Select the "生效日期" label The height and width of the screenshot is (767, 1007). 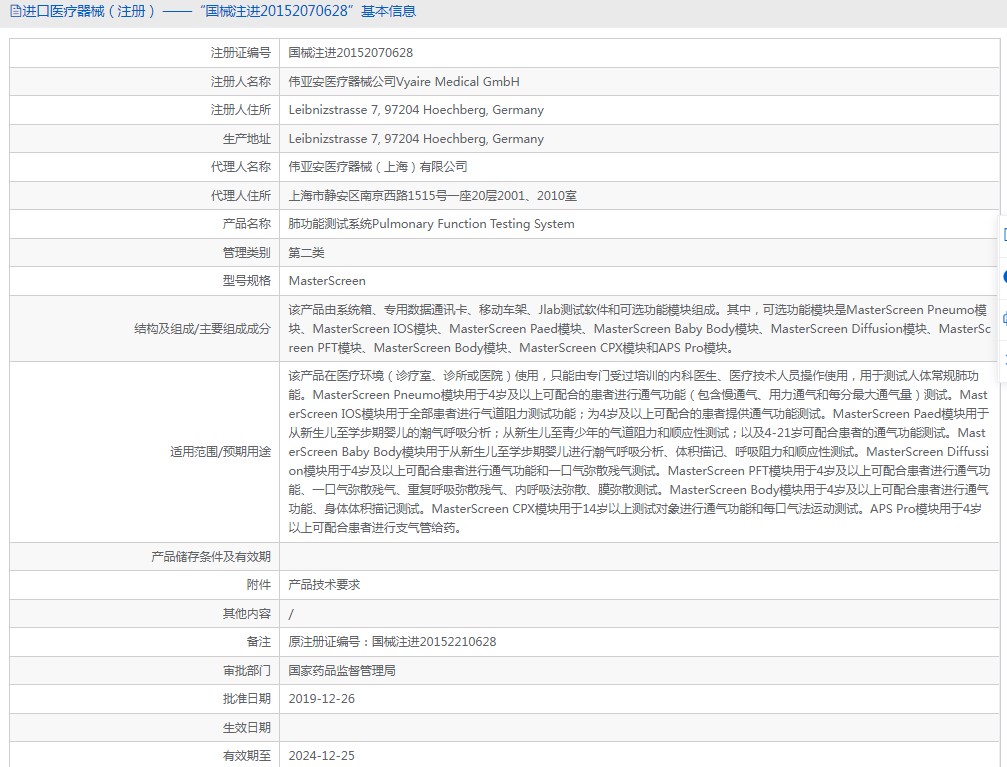point(247,728)
